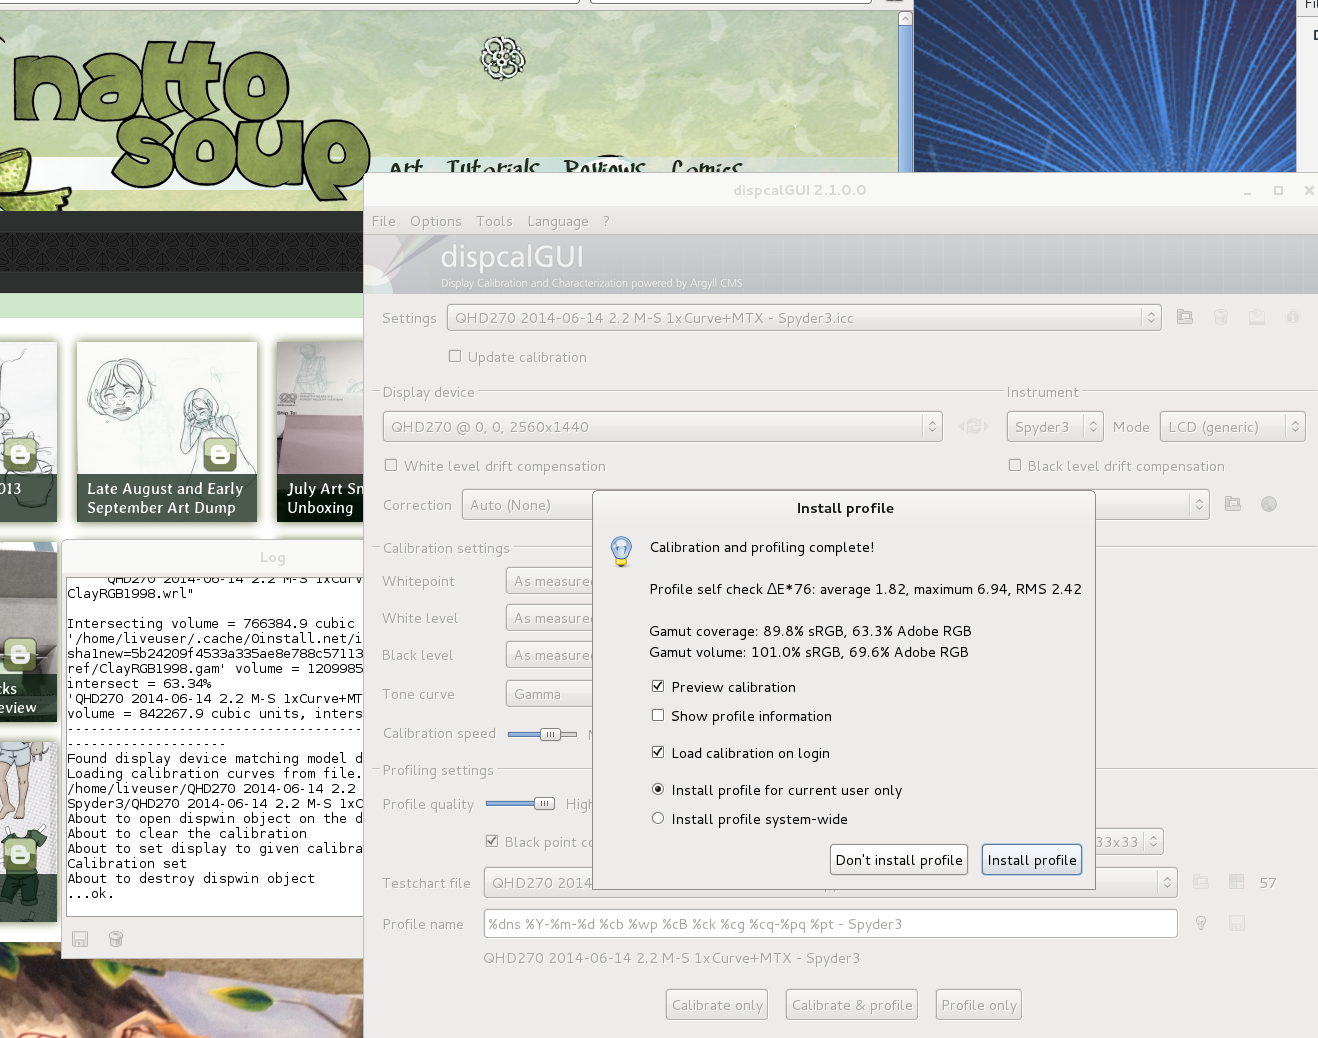This screenshot has width=1318, height=1038.
Task: Click the blog page vertical scrollbar
Action: [905, 92]
